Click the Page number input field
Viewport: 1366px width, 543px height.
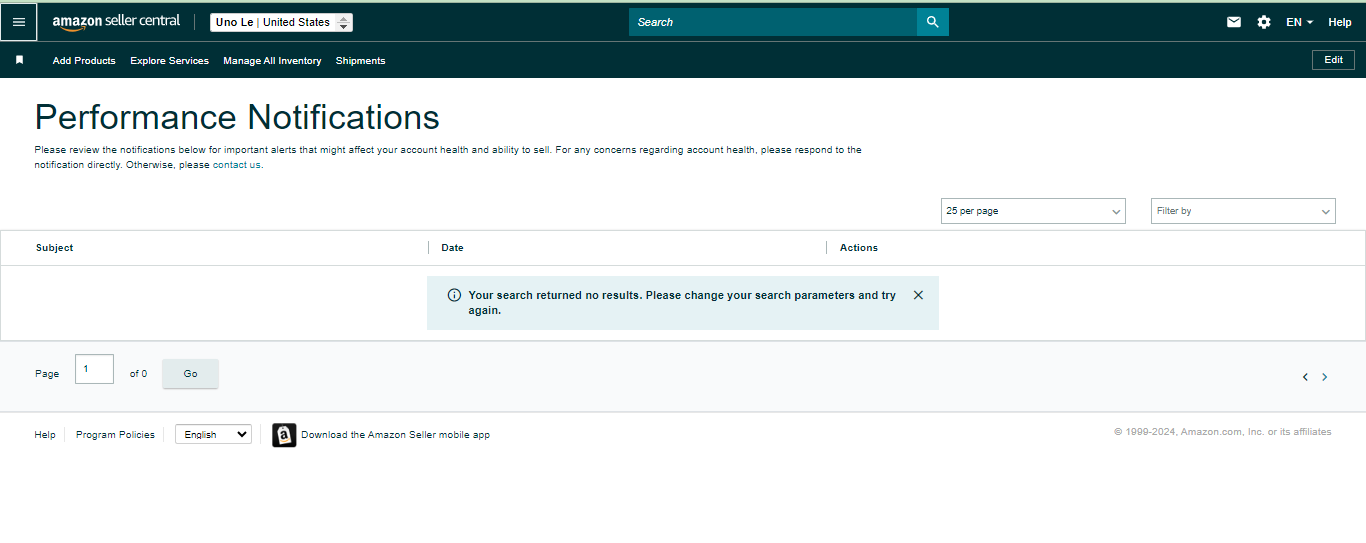(94, 369)
